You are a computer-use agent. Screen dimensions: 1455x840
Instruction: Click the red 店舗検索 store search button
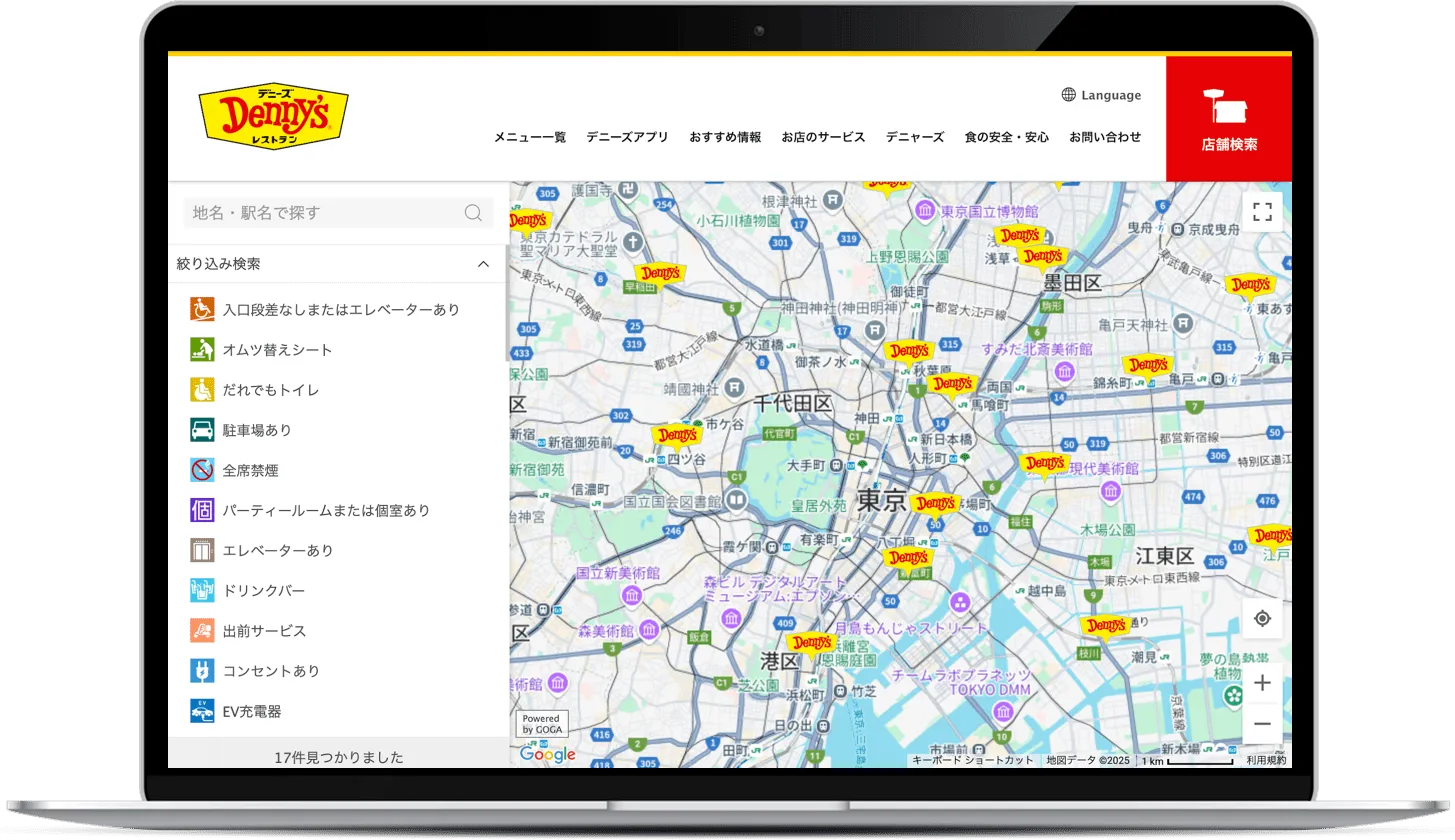(x=1228, y=118)
